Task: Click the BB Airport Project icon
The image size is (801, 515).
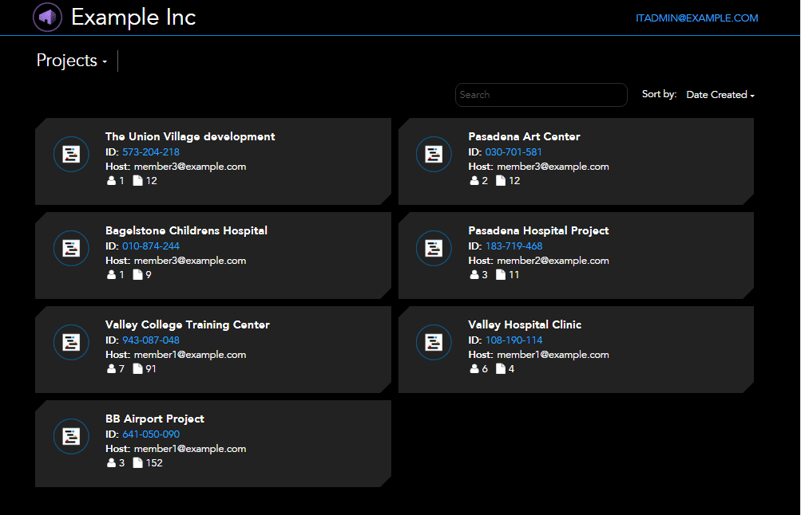Action: (x=71, y=436)
